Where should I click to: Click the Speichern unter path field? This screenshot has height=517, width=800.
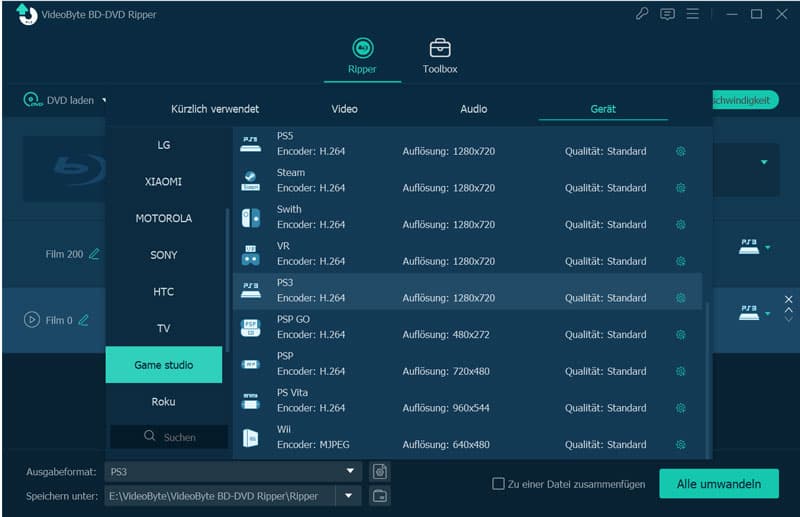pyautogui.click(x=220, y=496)
